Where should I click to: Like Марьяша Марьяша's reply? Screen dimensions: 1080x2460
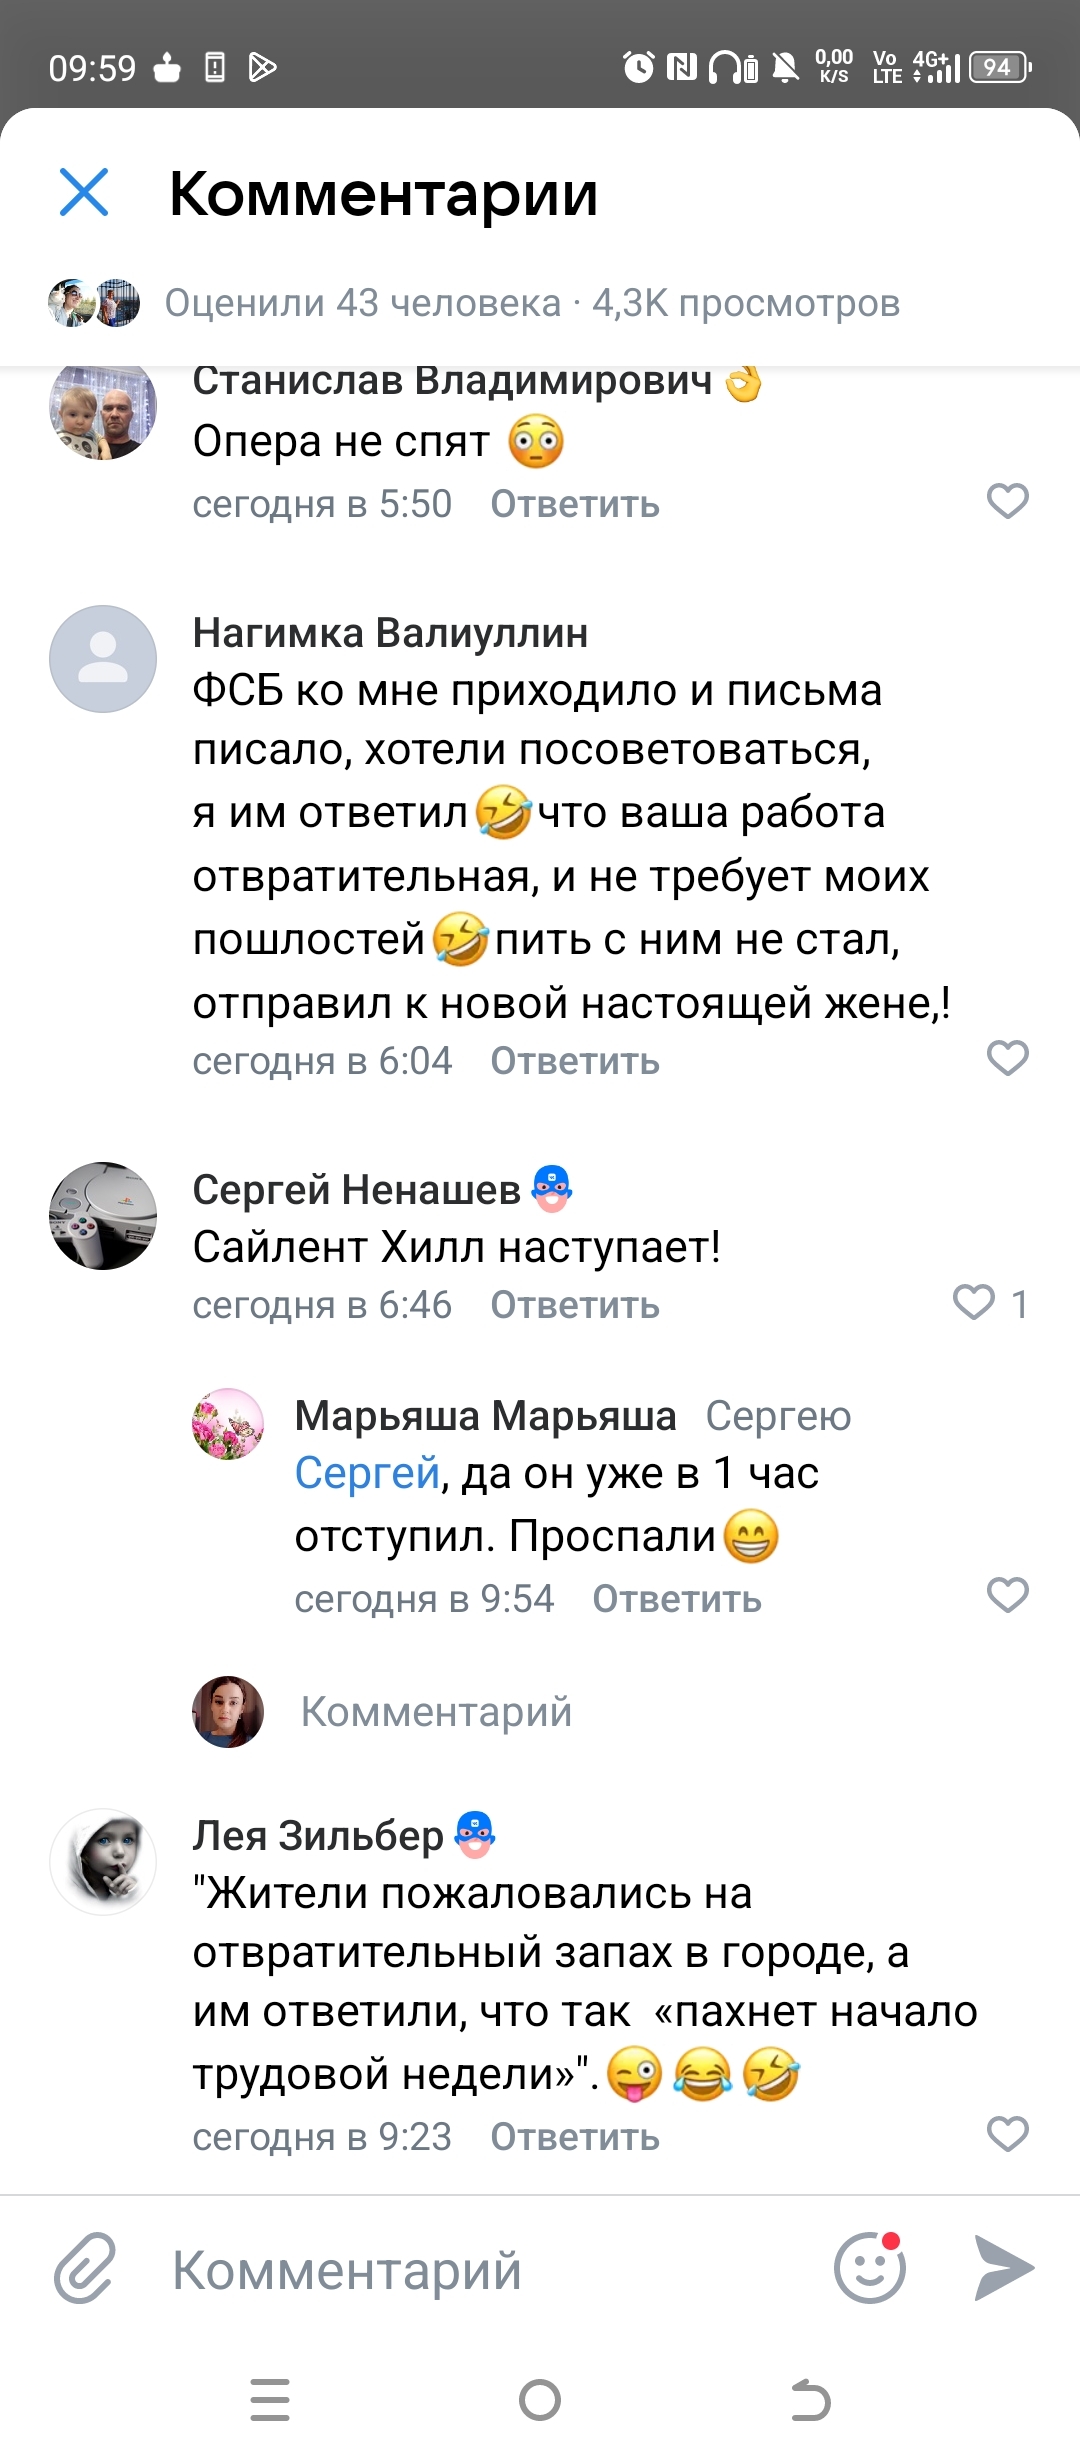click(x=1007, y=1595)
